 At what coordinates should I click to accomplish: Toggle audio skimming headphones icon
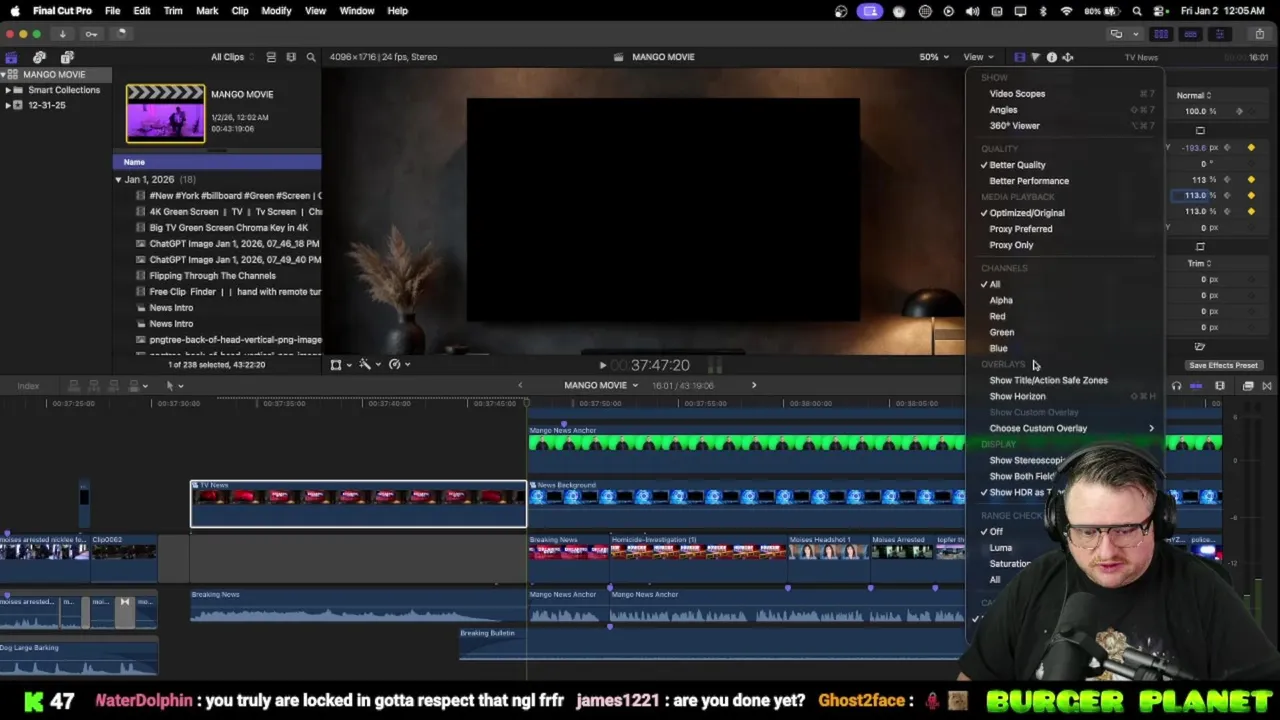click(x=1176, y=386)
